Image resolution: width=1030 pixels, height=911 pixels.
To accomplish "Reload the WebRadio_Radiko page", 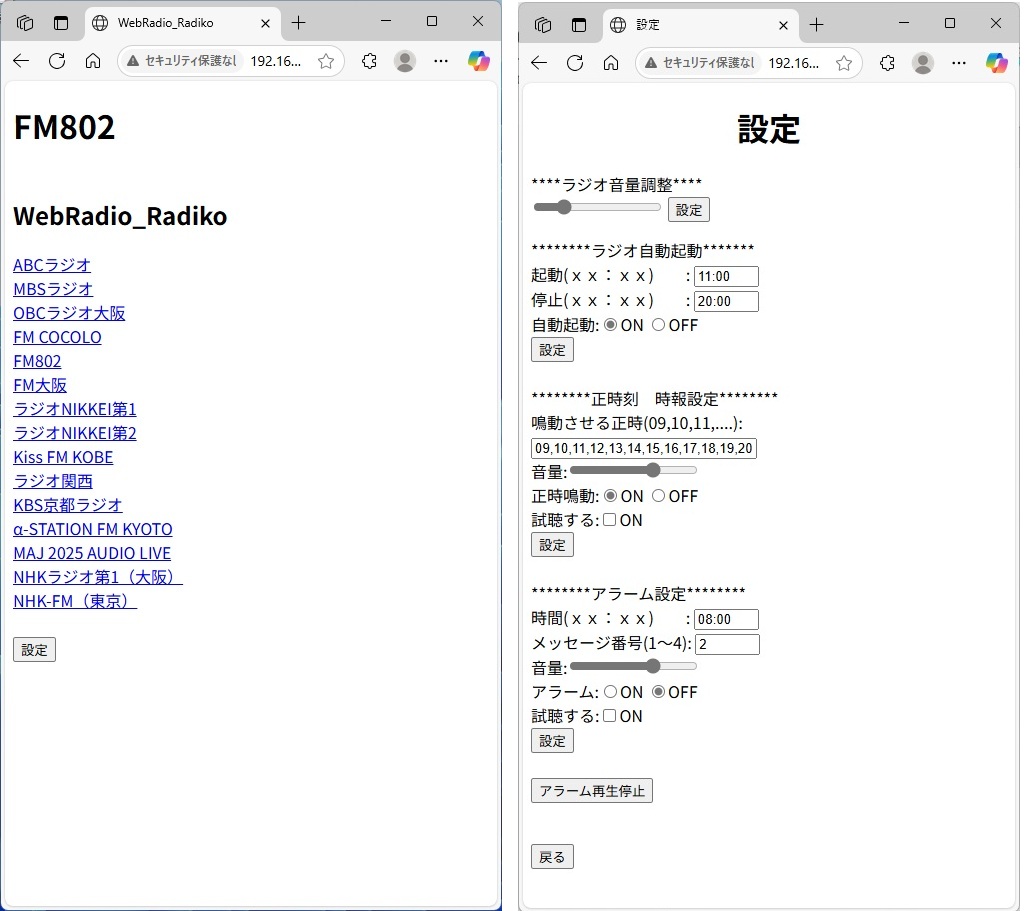I will (57, 61).
